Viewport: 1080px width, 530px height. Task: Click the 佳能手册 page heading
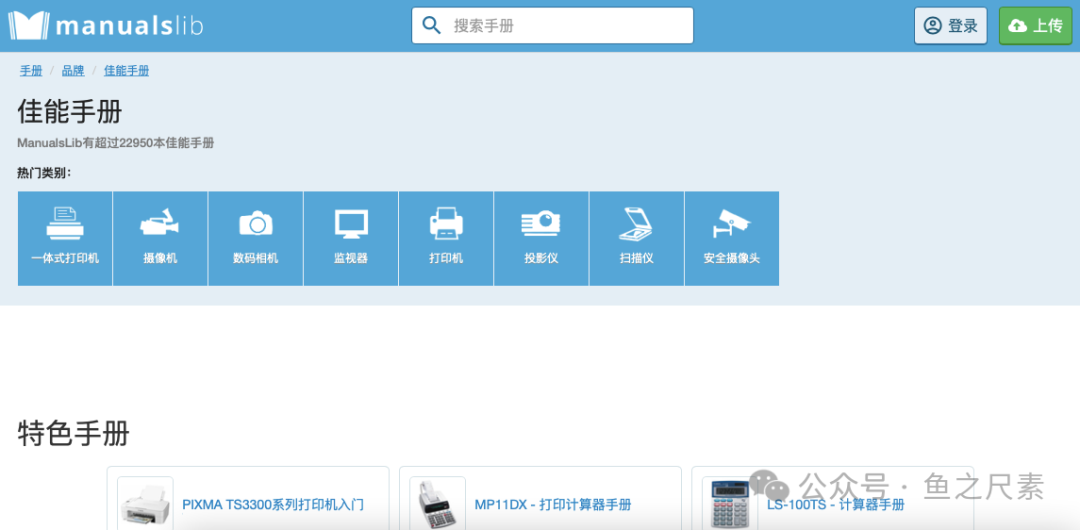(70, 112)
